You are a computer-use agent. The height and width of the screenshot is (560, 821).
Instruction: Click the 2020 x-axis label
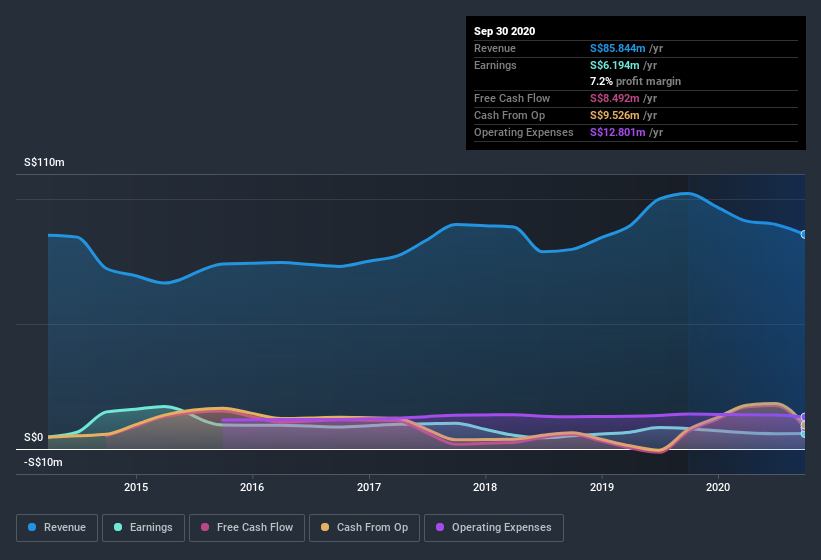tap(718, 487)
